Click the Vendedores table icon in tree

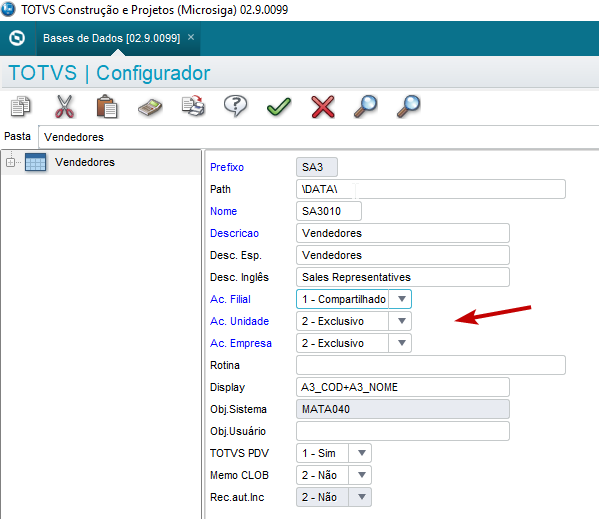pos(36,162)
